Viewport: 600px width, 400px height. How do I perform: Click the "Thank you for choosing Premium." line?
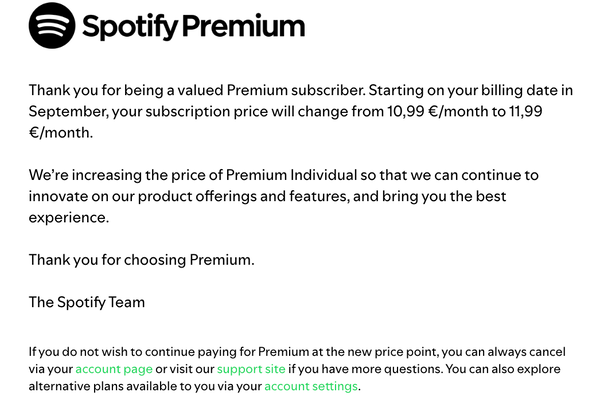click(142, 260)
